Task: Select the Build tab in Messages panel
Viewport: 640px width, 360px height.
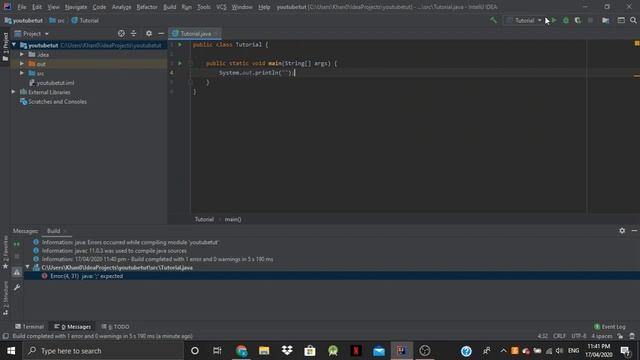Action: 53,231
